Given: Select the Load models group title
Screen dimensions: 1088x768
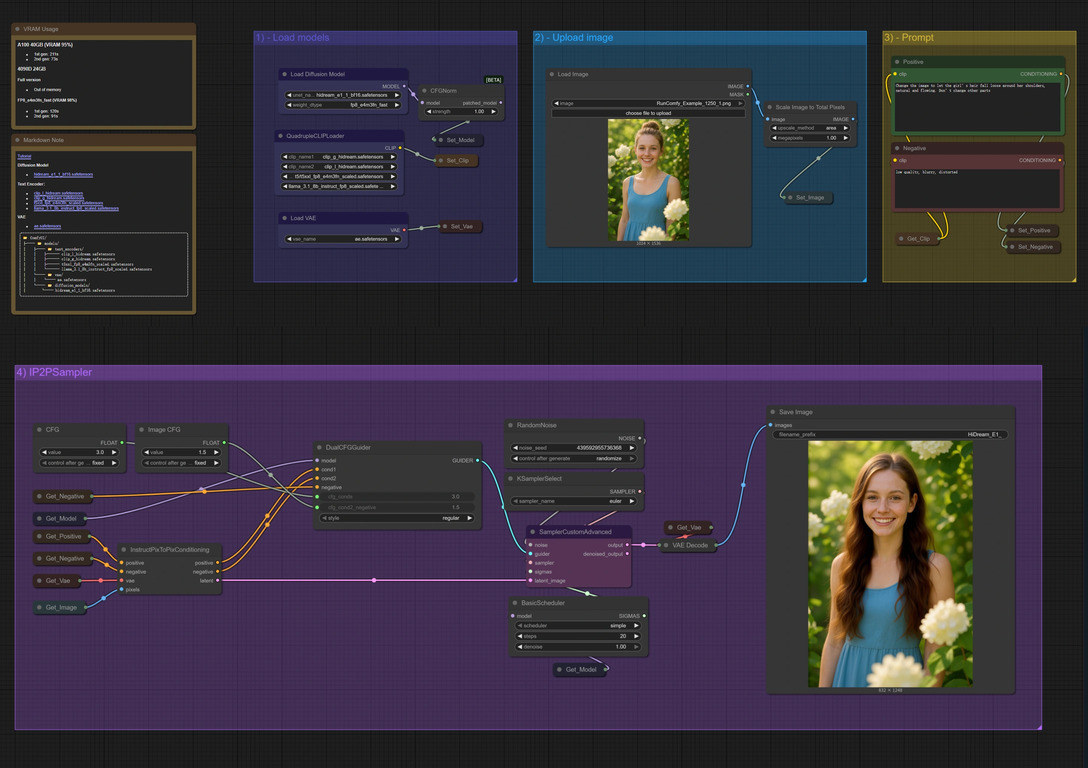Looking at the screenshot, I should (x=292, y=38).
